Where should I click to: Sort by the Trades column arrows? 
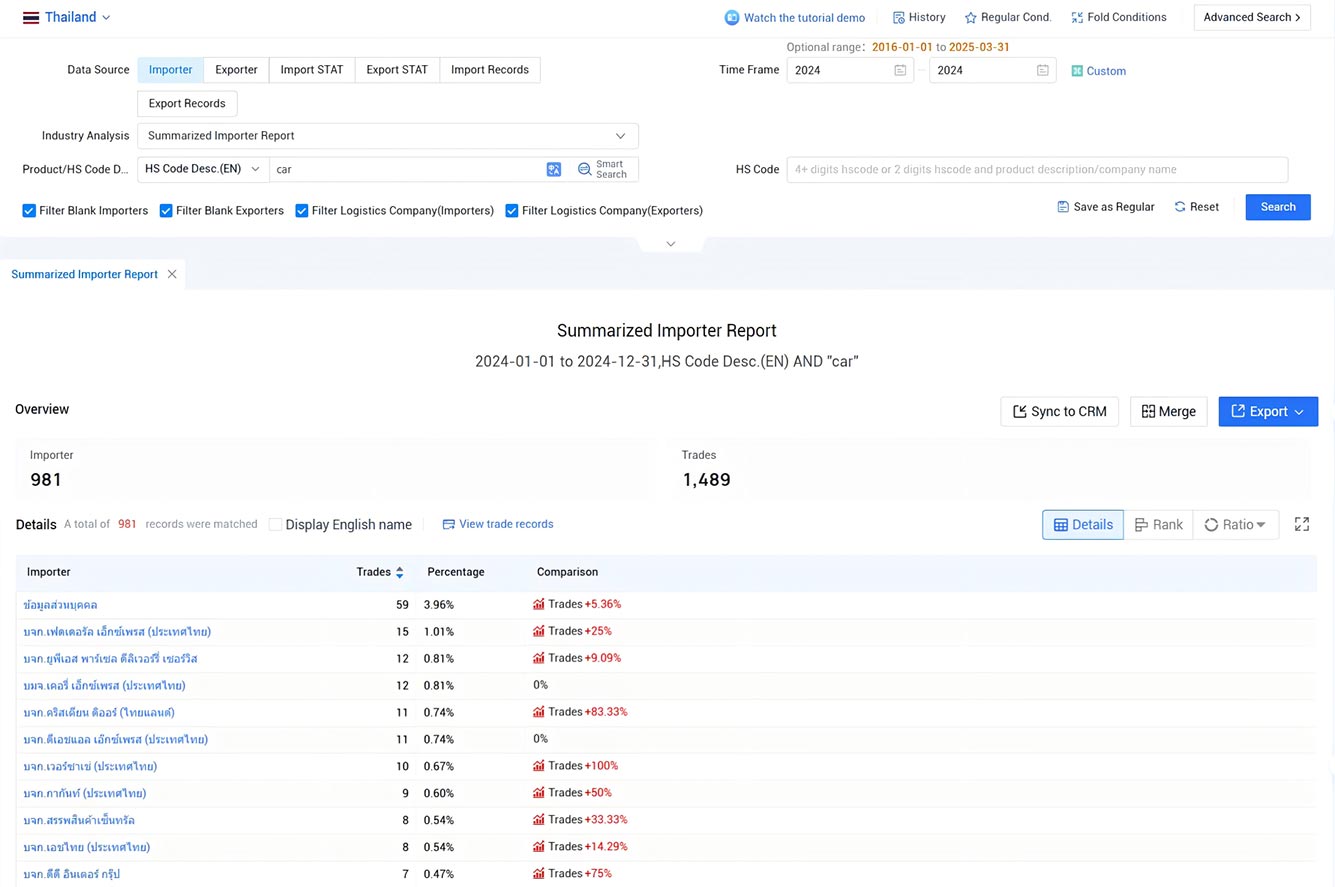pos(400,572)
